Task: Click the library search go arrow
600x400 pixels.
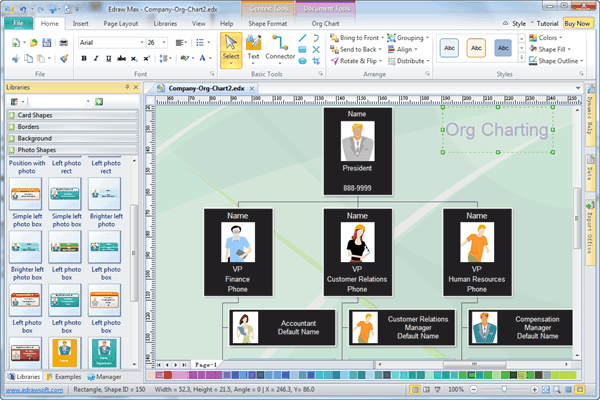Action: click(x=99, y=101)
